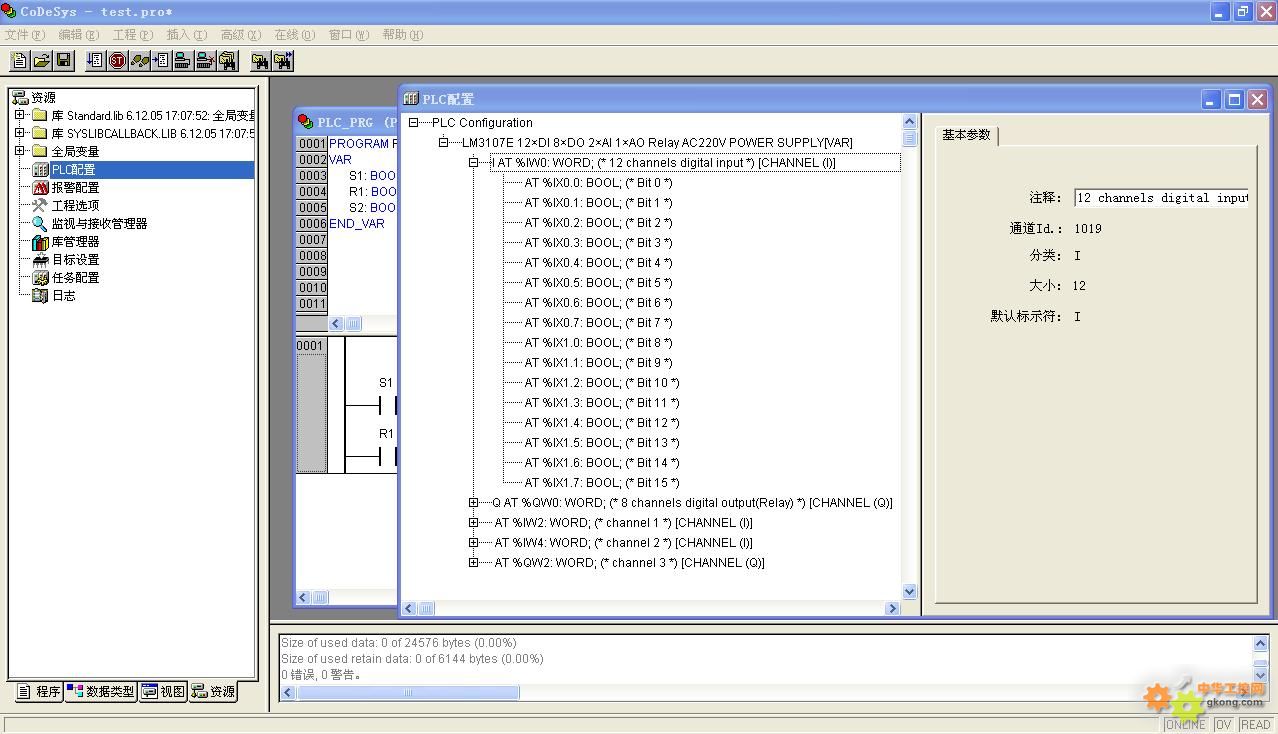This screenshot has width=1278, height=734.
Task: Click the READ status bar indicator
Action: click(x=1255, y=725)
